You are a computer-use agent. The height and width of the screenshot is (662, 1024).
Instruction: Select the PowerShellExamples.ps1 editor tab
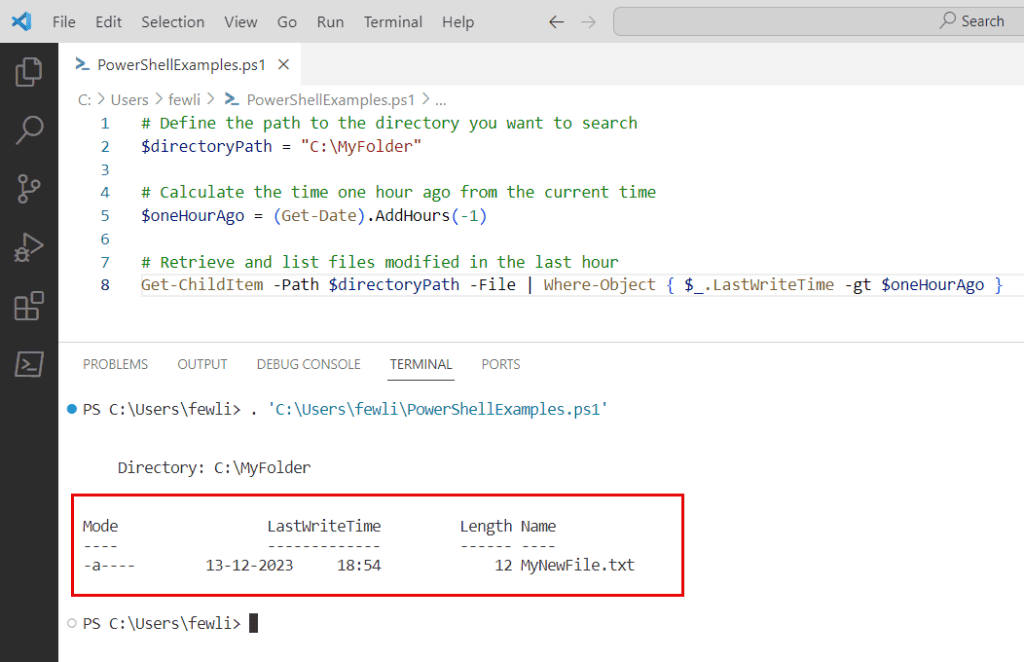tap(182, 65)
